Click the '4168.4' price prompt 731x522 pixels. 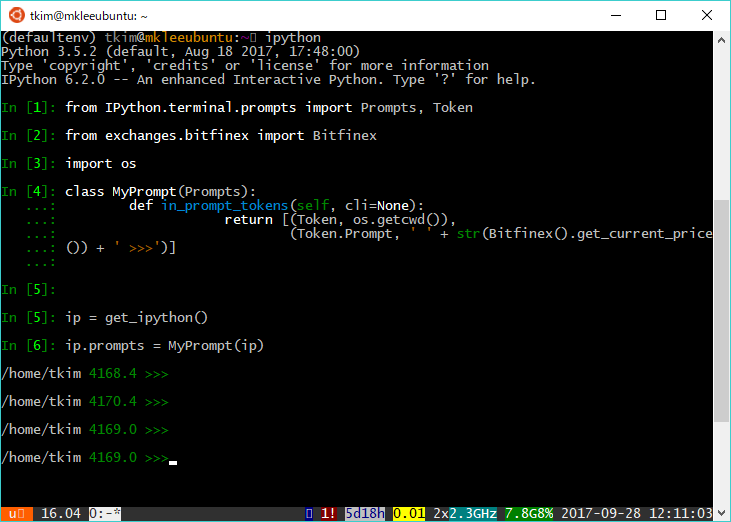113,373
